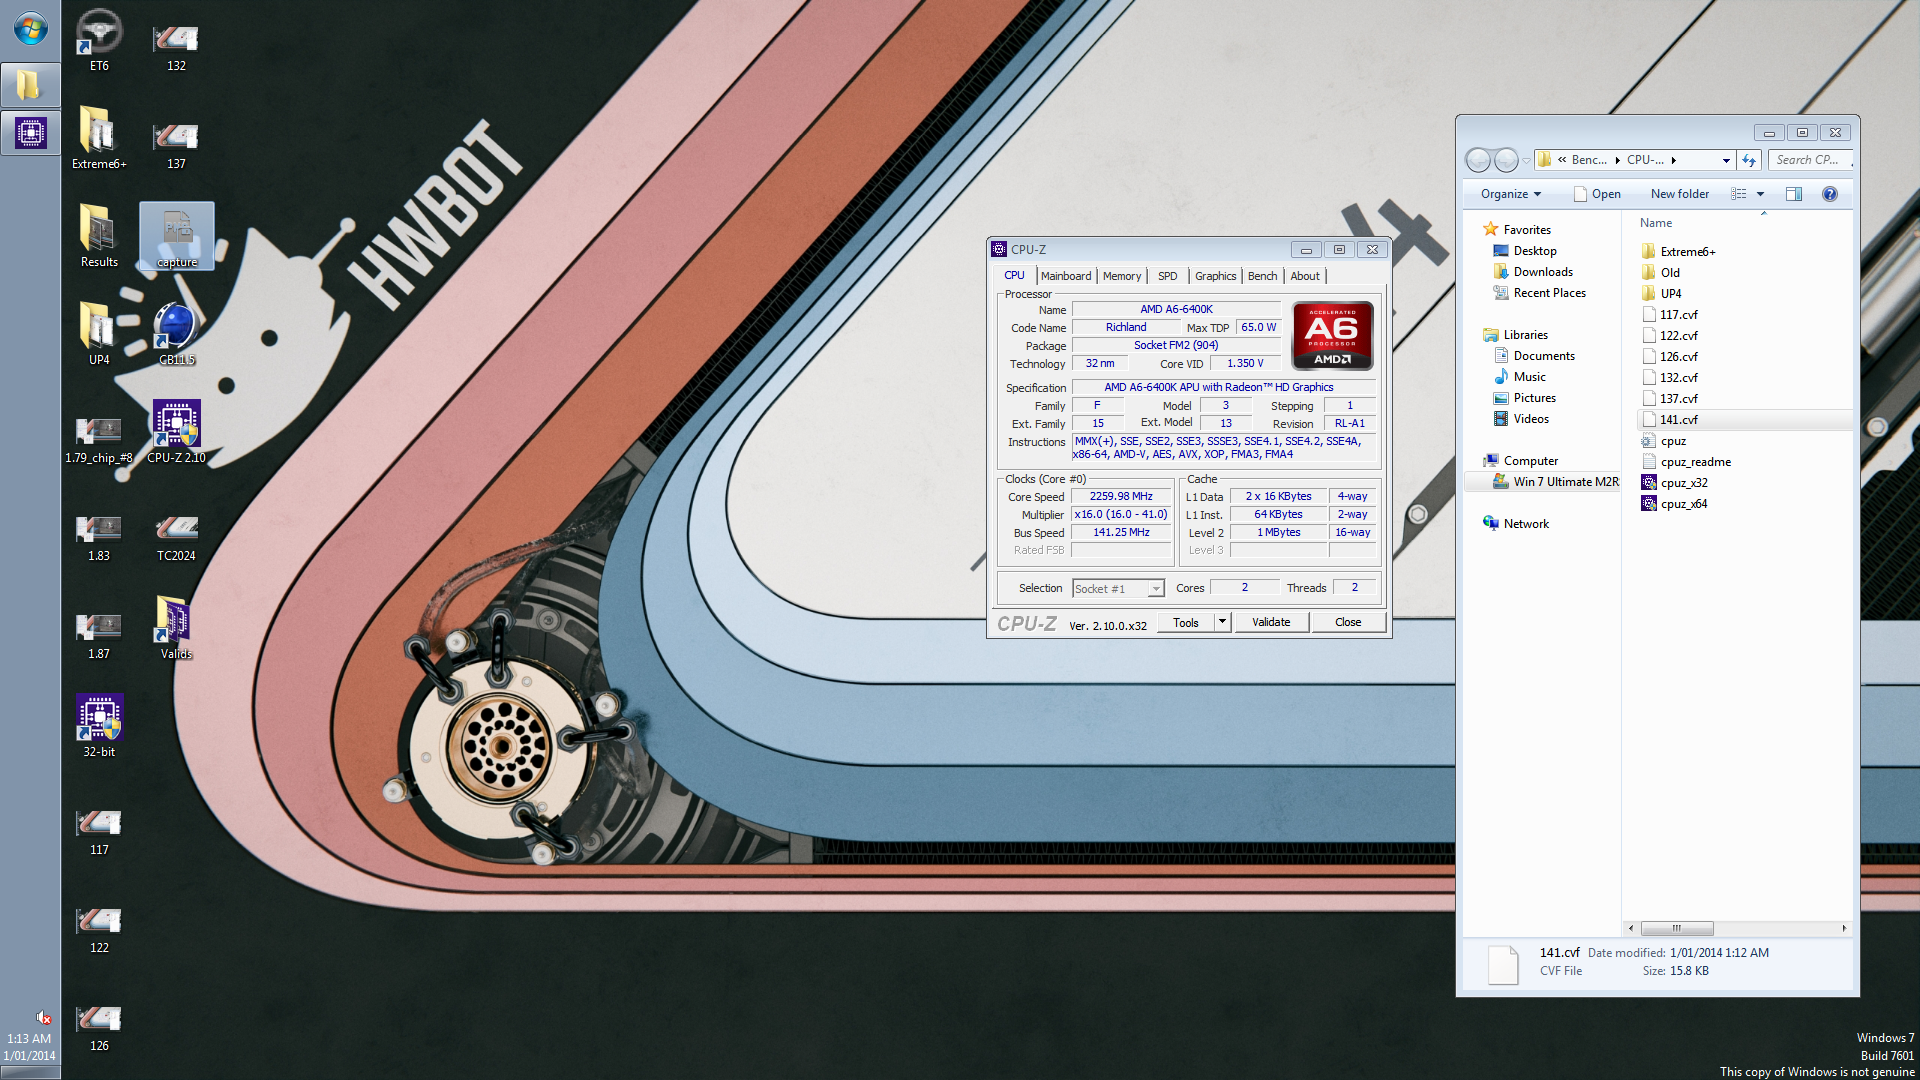
Task: Launch the CPU-Z 2.10 desktop shortcut
Action: pyautogui.click(x=176, y=432)
